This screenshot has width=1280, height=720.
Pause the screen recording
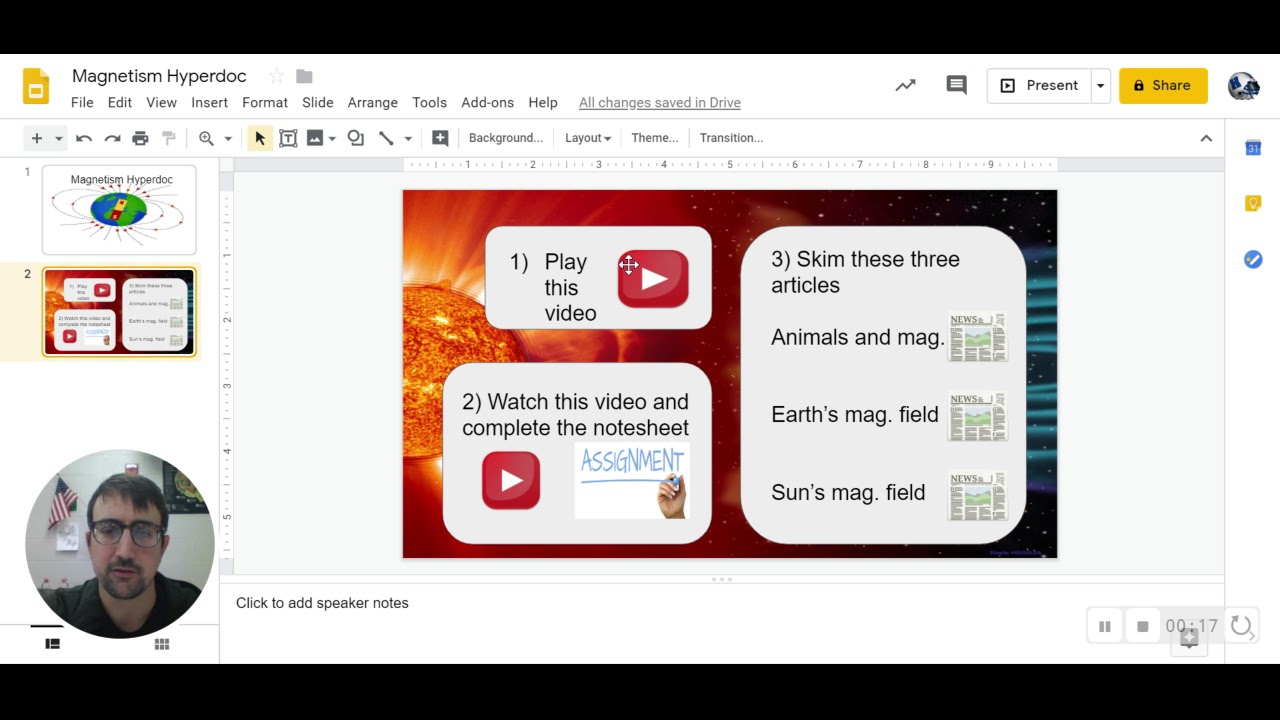1105,627
